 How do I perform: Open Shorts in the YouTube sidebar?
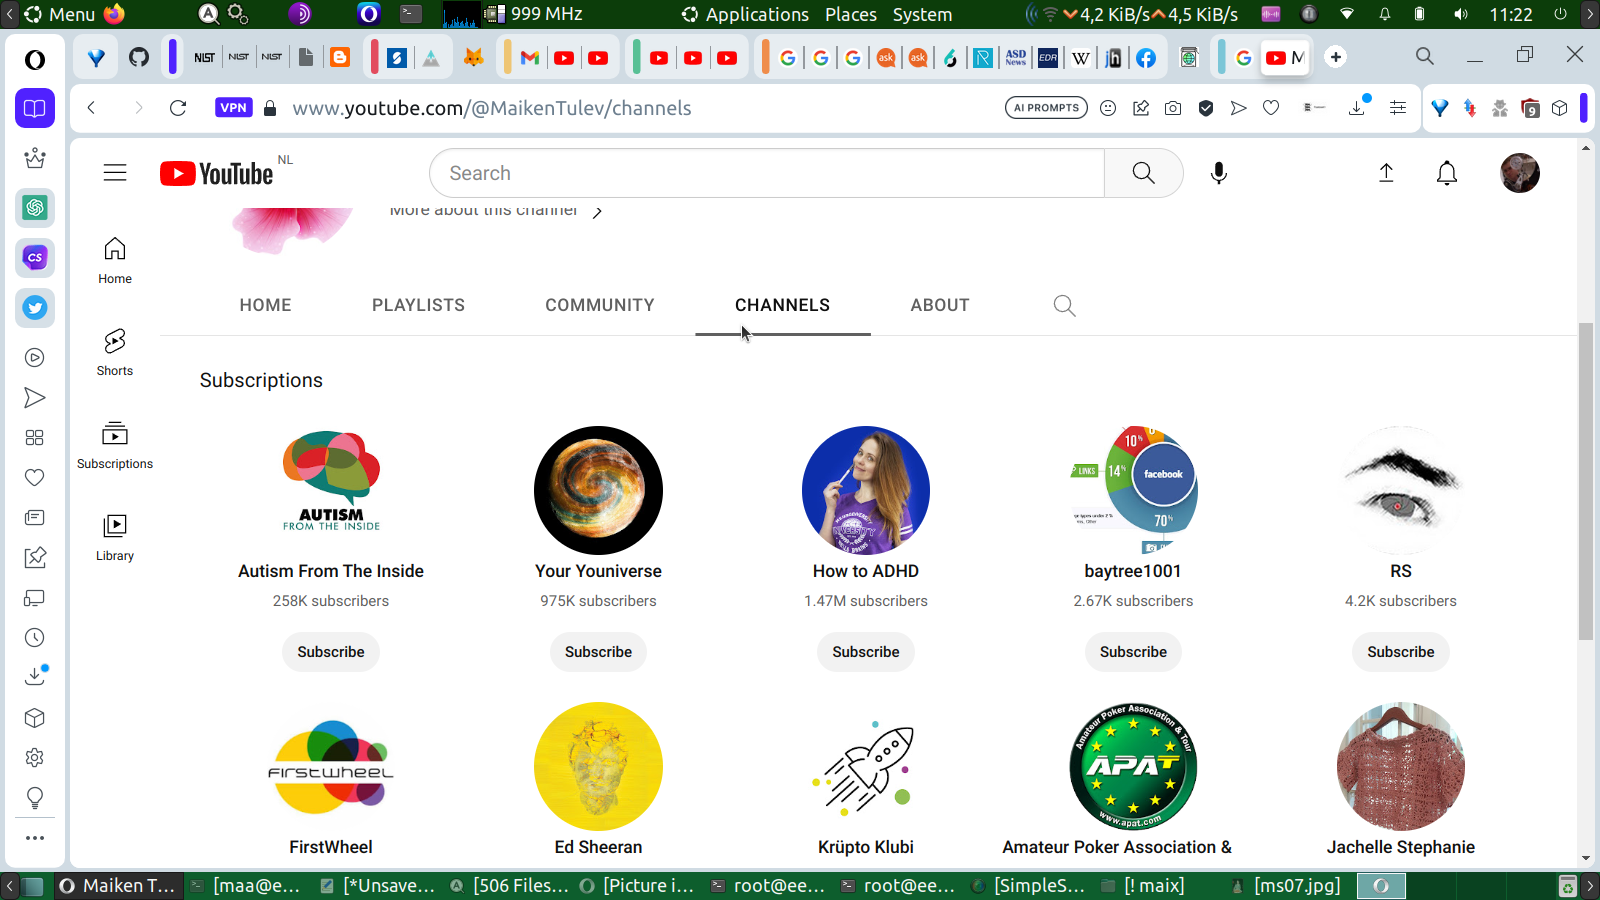(x=115, y=353)
